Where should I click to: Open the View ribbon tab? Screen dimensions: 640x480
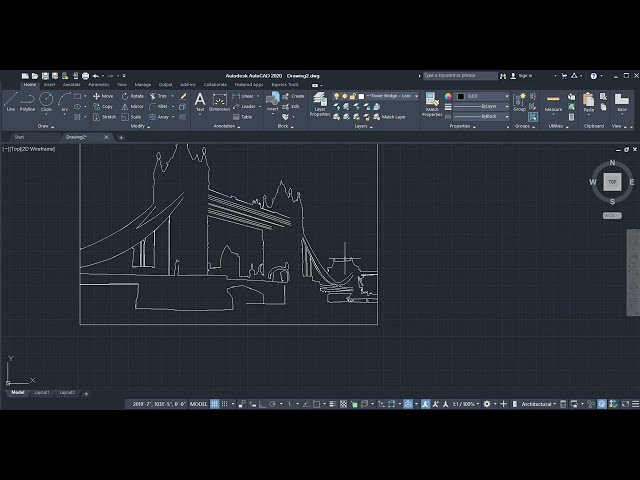[x=122, y=85]
